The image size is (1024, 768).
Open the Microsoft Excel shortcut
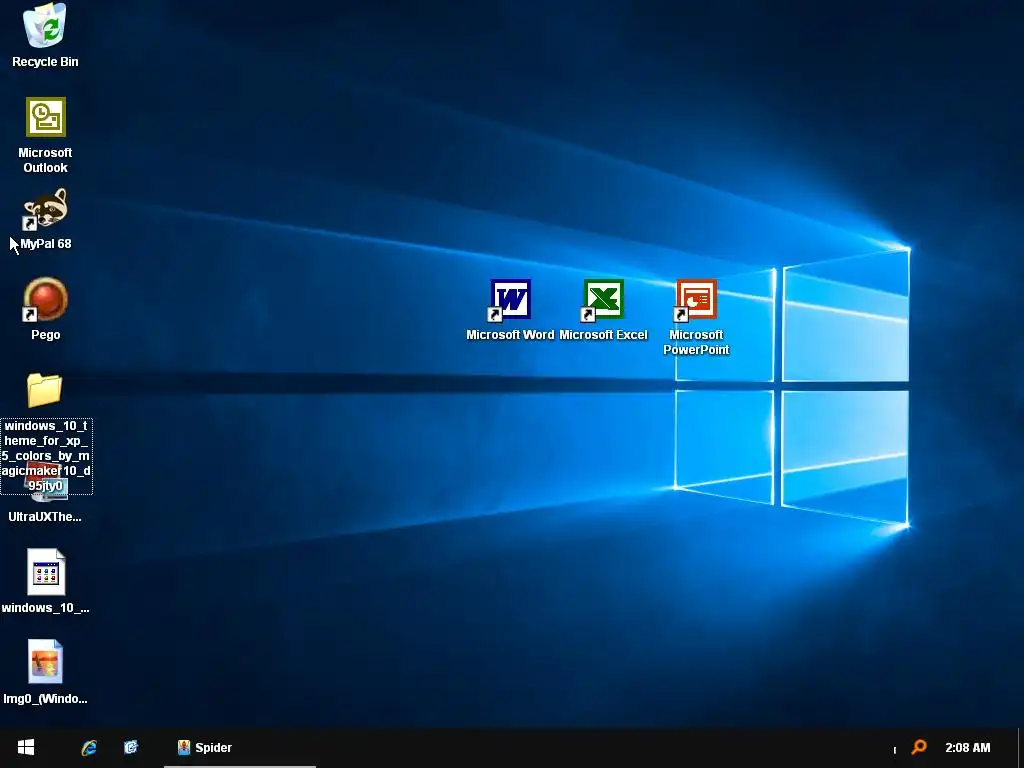(x=603, y=300)
